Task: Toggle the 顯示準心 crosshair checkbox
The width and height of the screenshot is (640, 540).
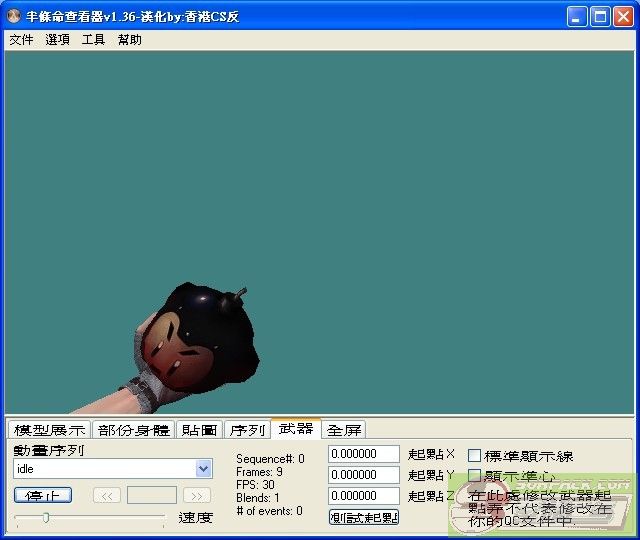Action: [x=475, y=476]
